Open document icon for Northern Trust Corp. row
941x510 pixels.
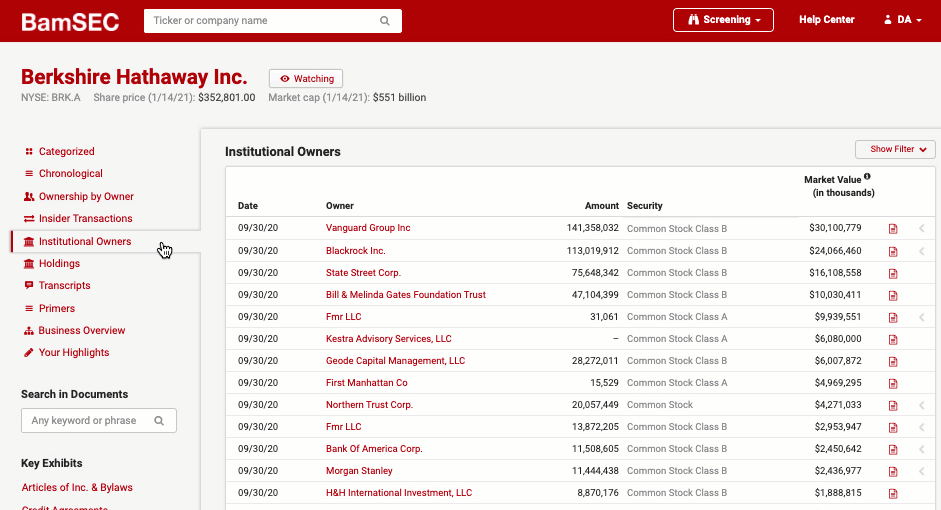coord(893,406)
